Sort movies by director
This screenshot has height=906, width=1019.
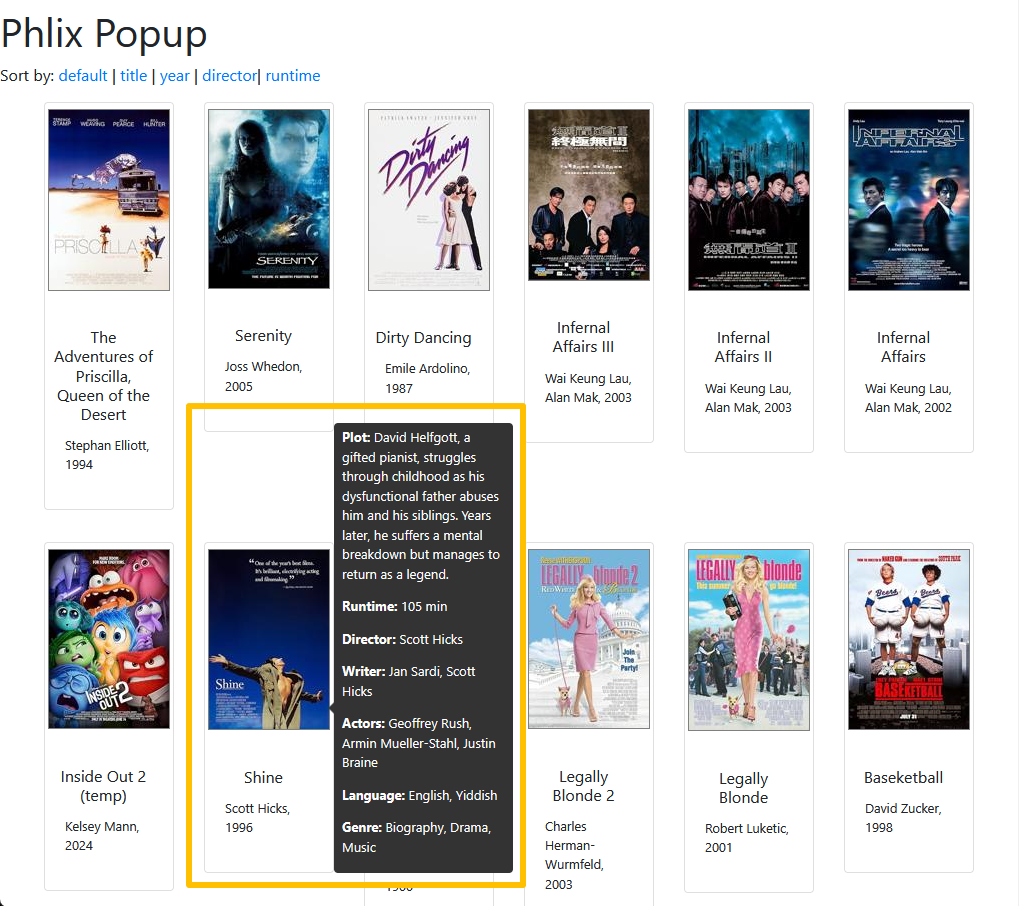pyautogui.click(x=229, y=76)
